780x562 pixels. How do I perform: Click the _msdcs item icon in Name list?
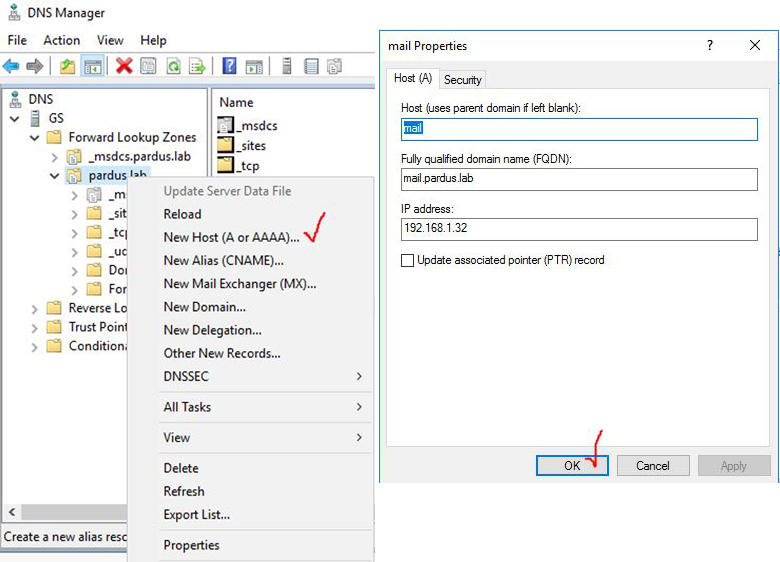tap(225, 125)
